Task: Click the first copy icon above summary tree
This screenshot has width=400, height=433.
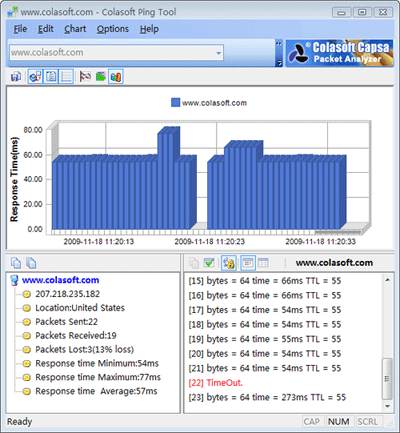Action: coord(16,263)
